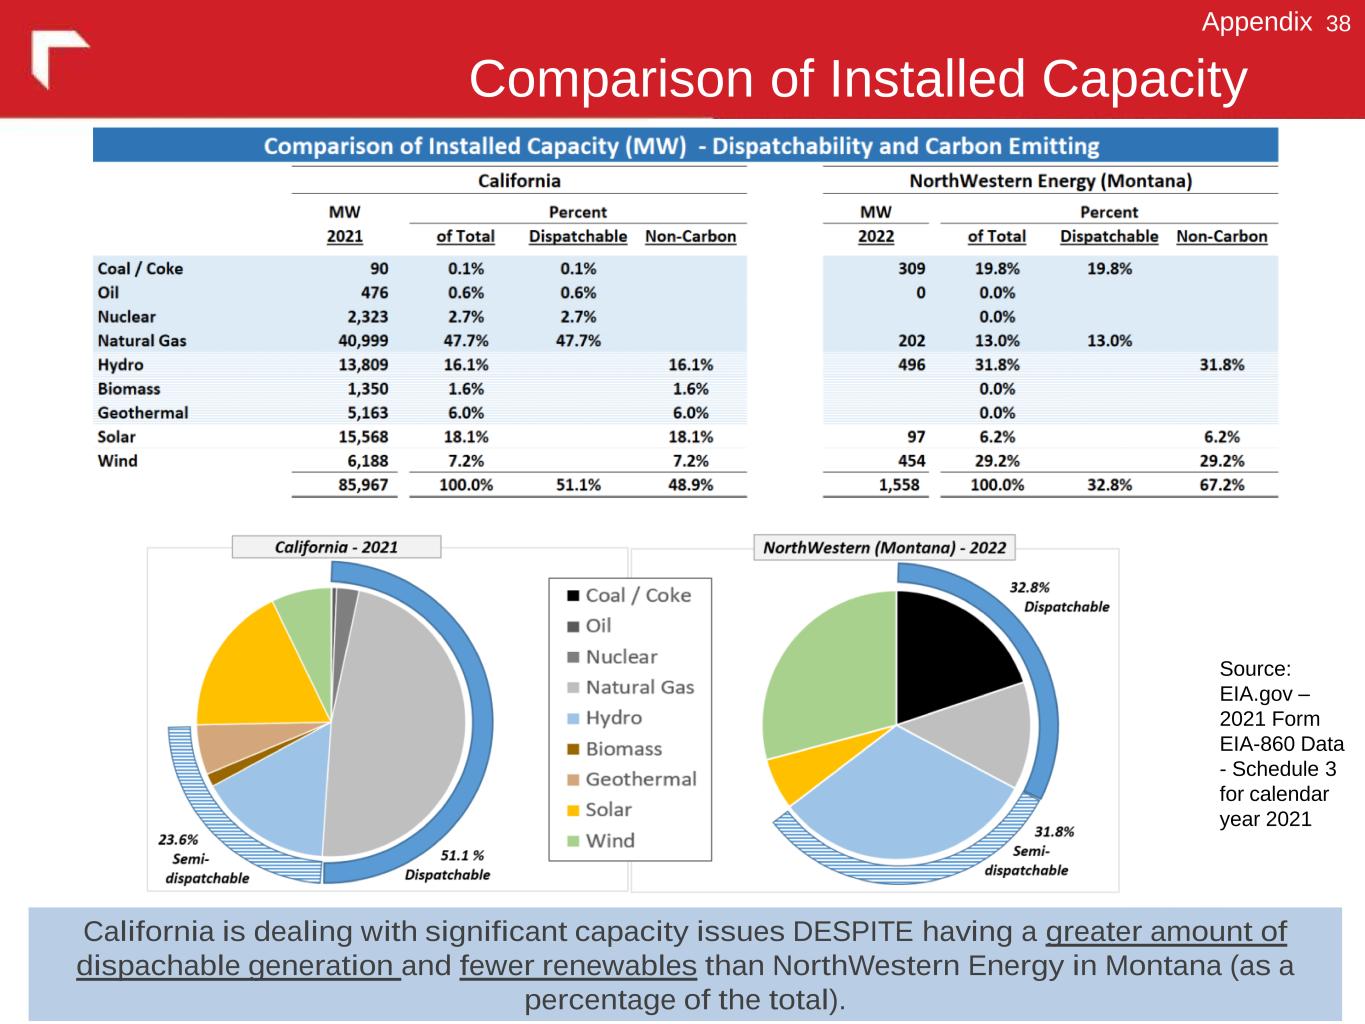
Task: Click the black Coal / Coke legend square
Action: [573, 596]
